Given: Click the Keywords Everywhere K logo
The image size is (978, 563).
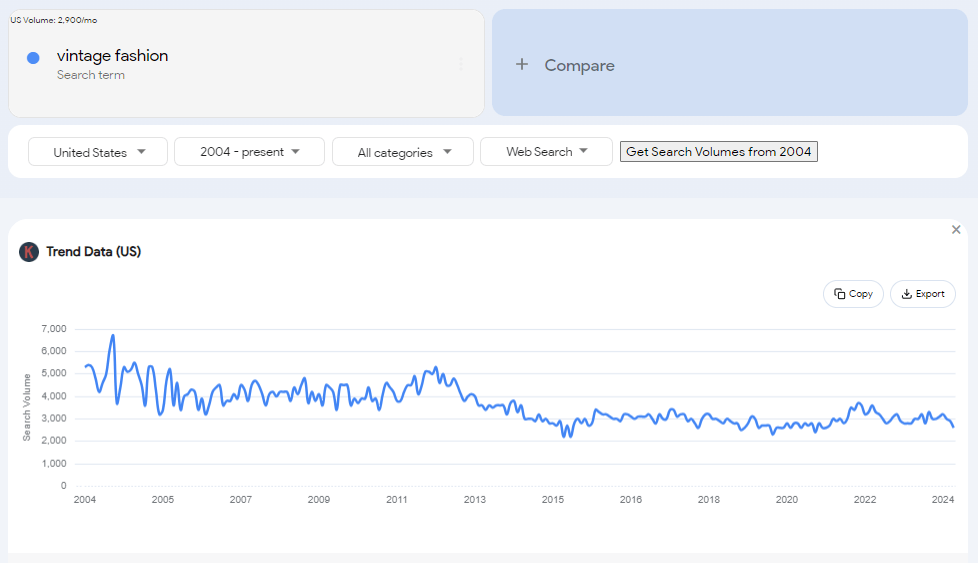Looking at the screenshot, I should pos(29,252).
